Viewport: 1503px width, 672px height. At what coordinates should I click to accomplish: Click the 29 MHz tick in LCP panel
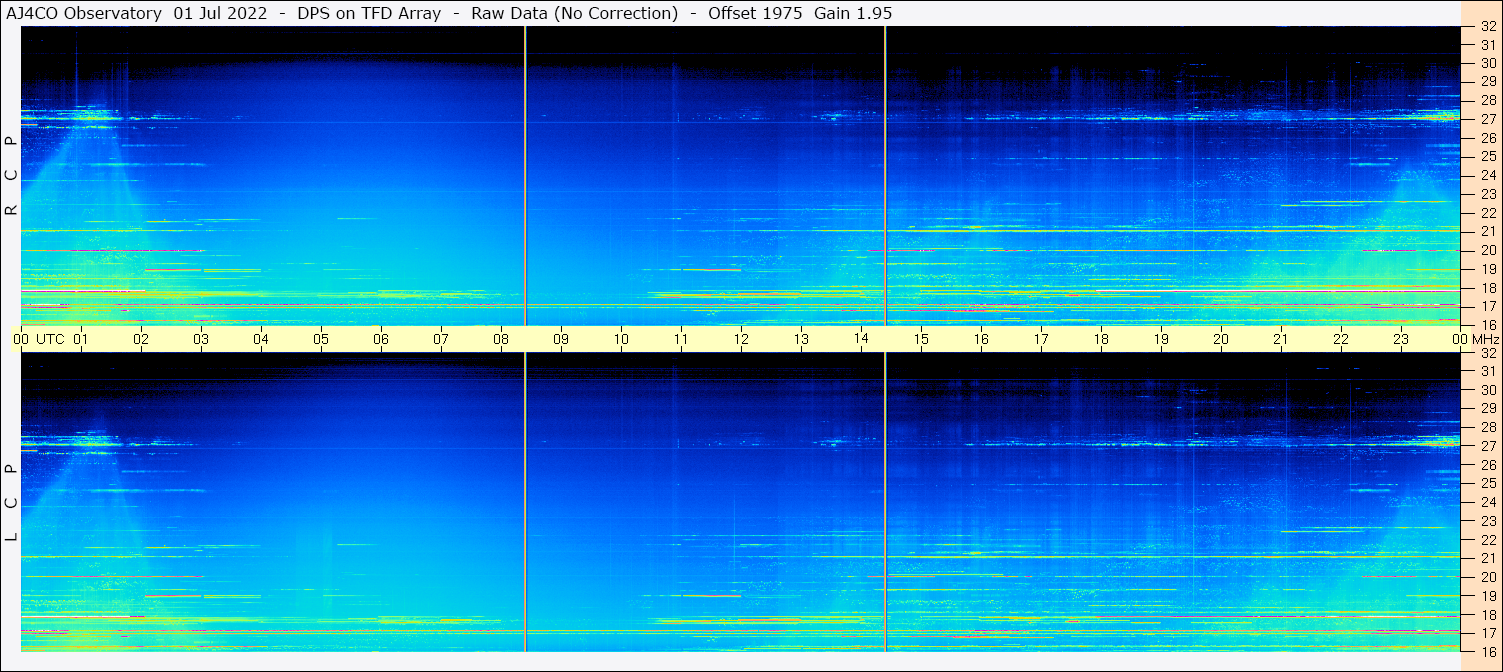point(1487,409)
